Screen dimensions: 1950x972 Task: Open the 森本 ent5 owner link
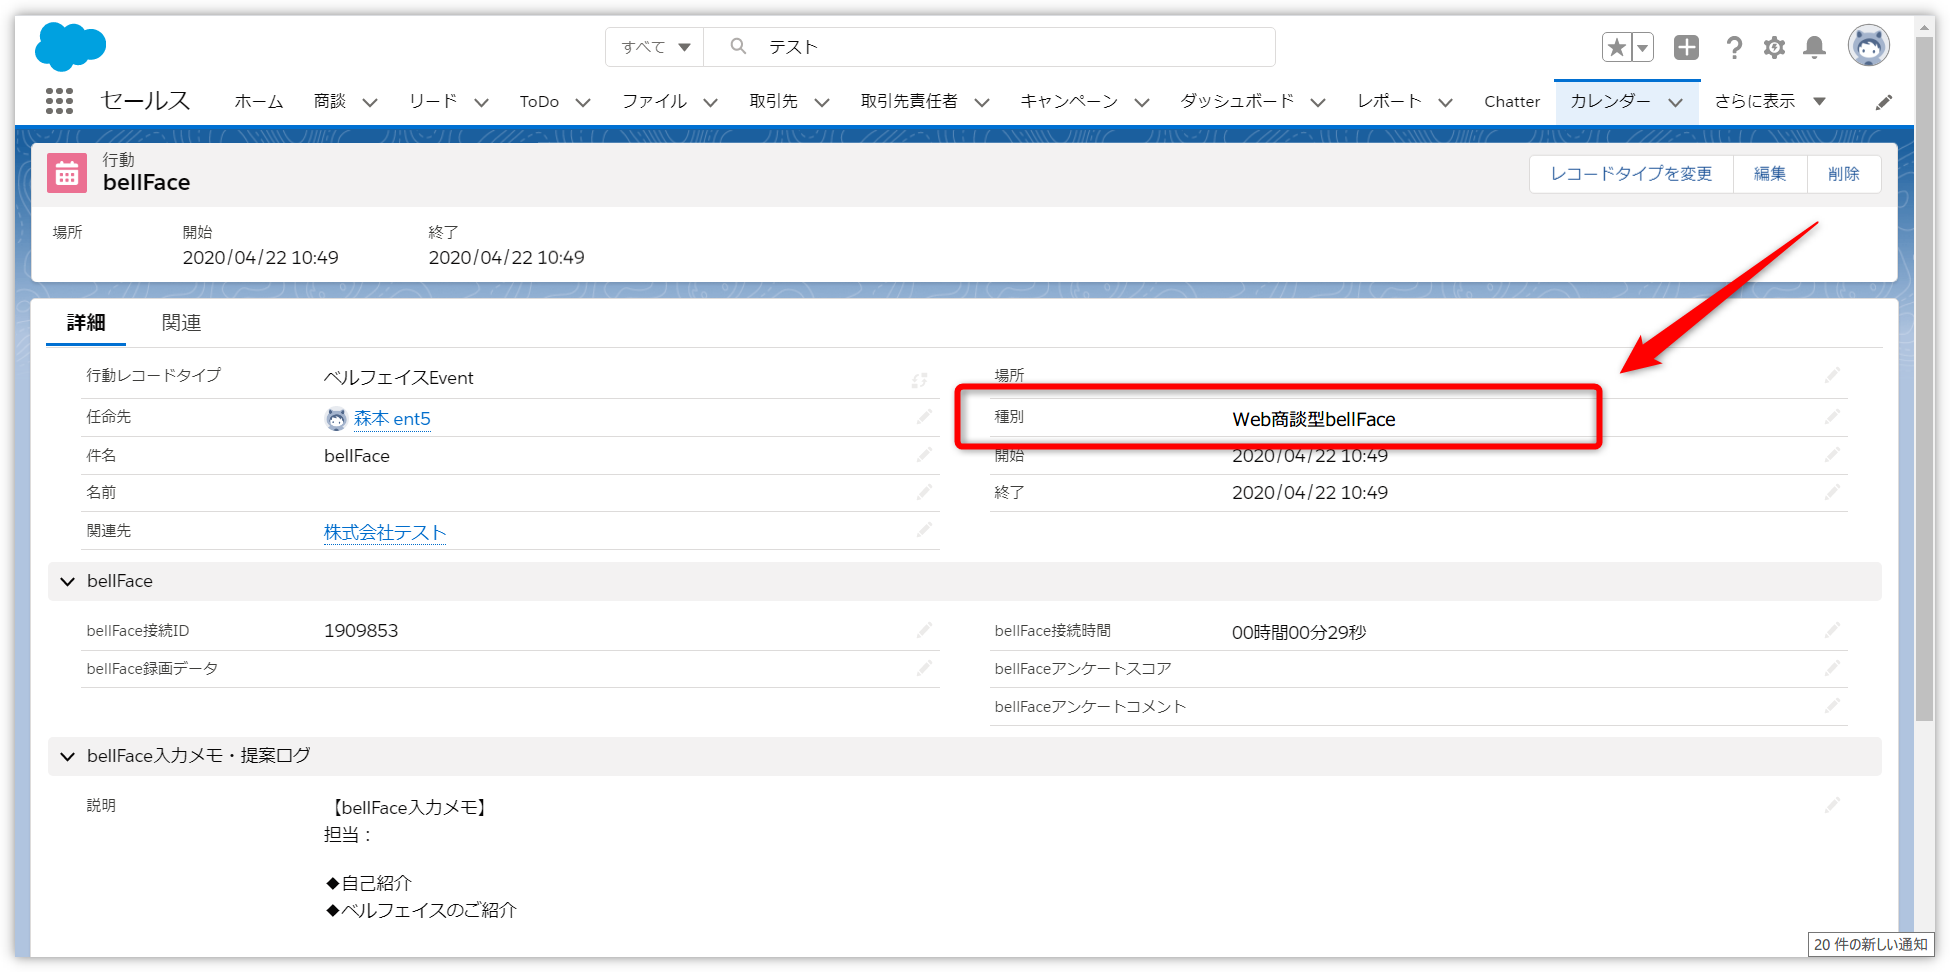tap(392, 419)
